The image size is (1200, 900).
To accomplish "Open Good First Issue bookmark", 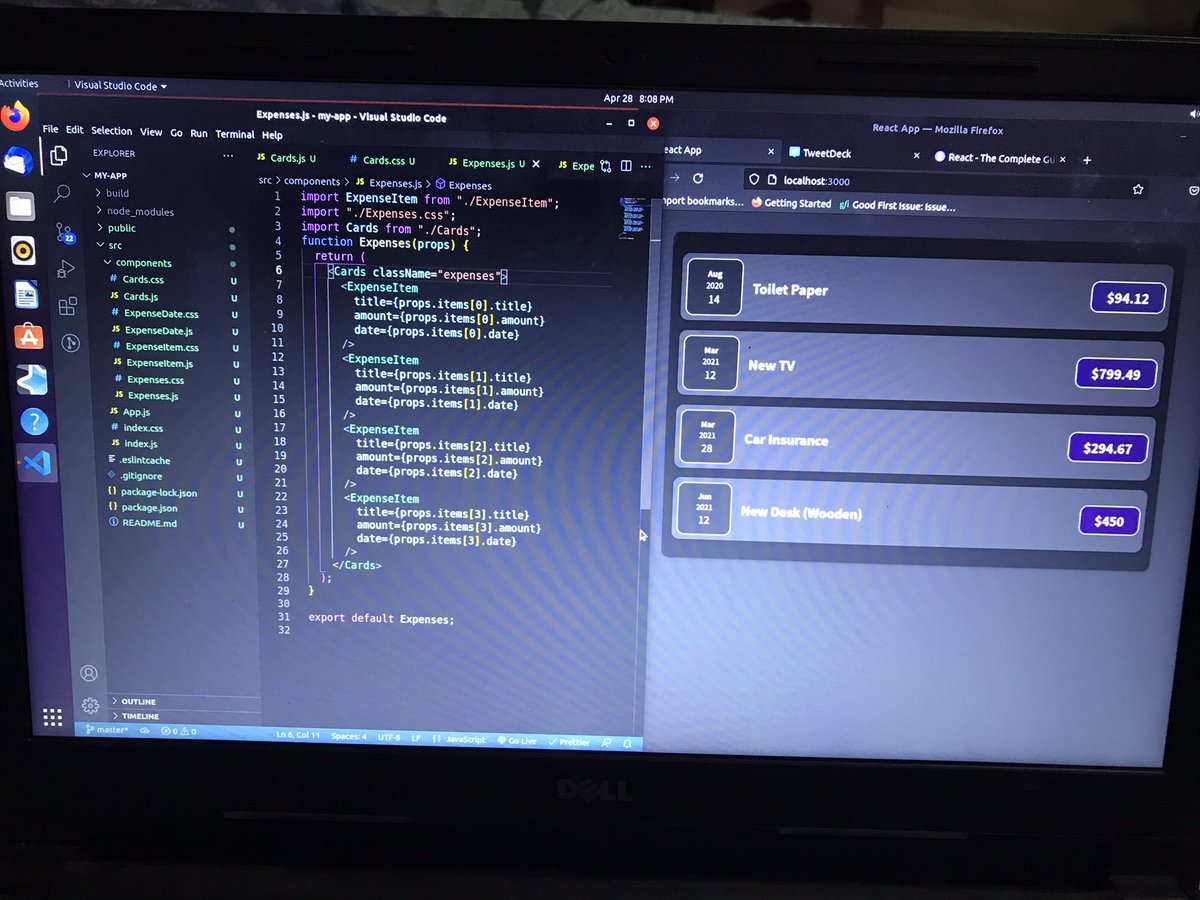I will (x=897, y=206).
